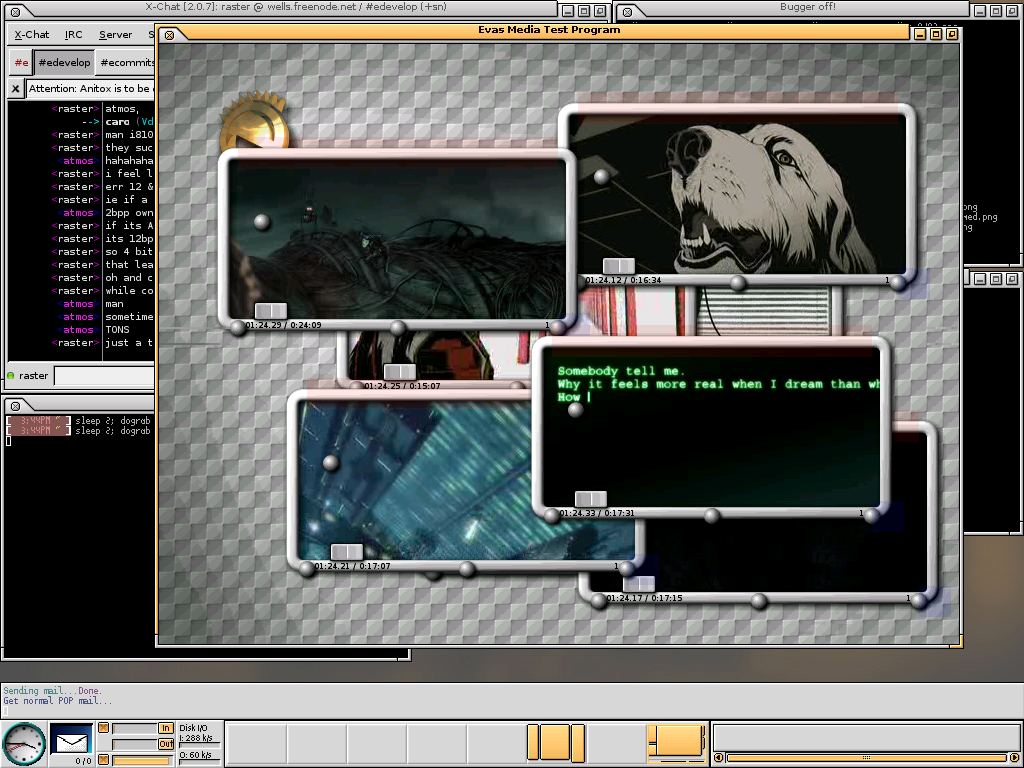1024x768 pixels.
Task: Click the mail envelope icon in the panel
Action: tap(71, 741)
